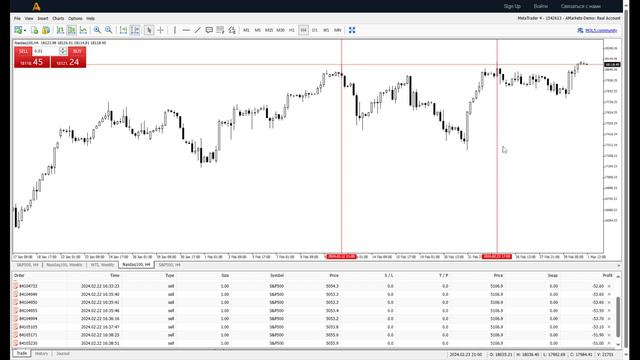640x360 pixels.
Task: Click the volume stepper arrows
Action: (x=63, y=51)
